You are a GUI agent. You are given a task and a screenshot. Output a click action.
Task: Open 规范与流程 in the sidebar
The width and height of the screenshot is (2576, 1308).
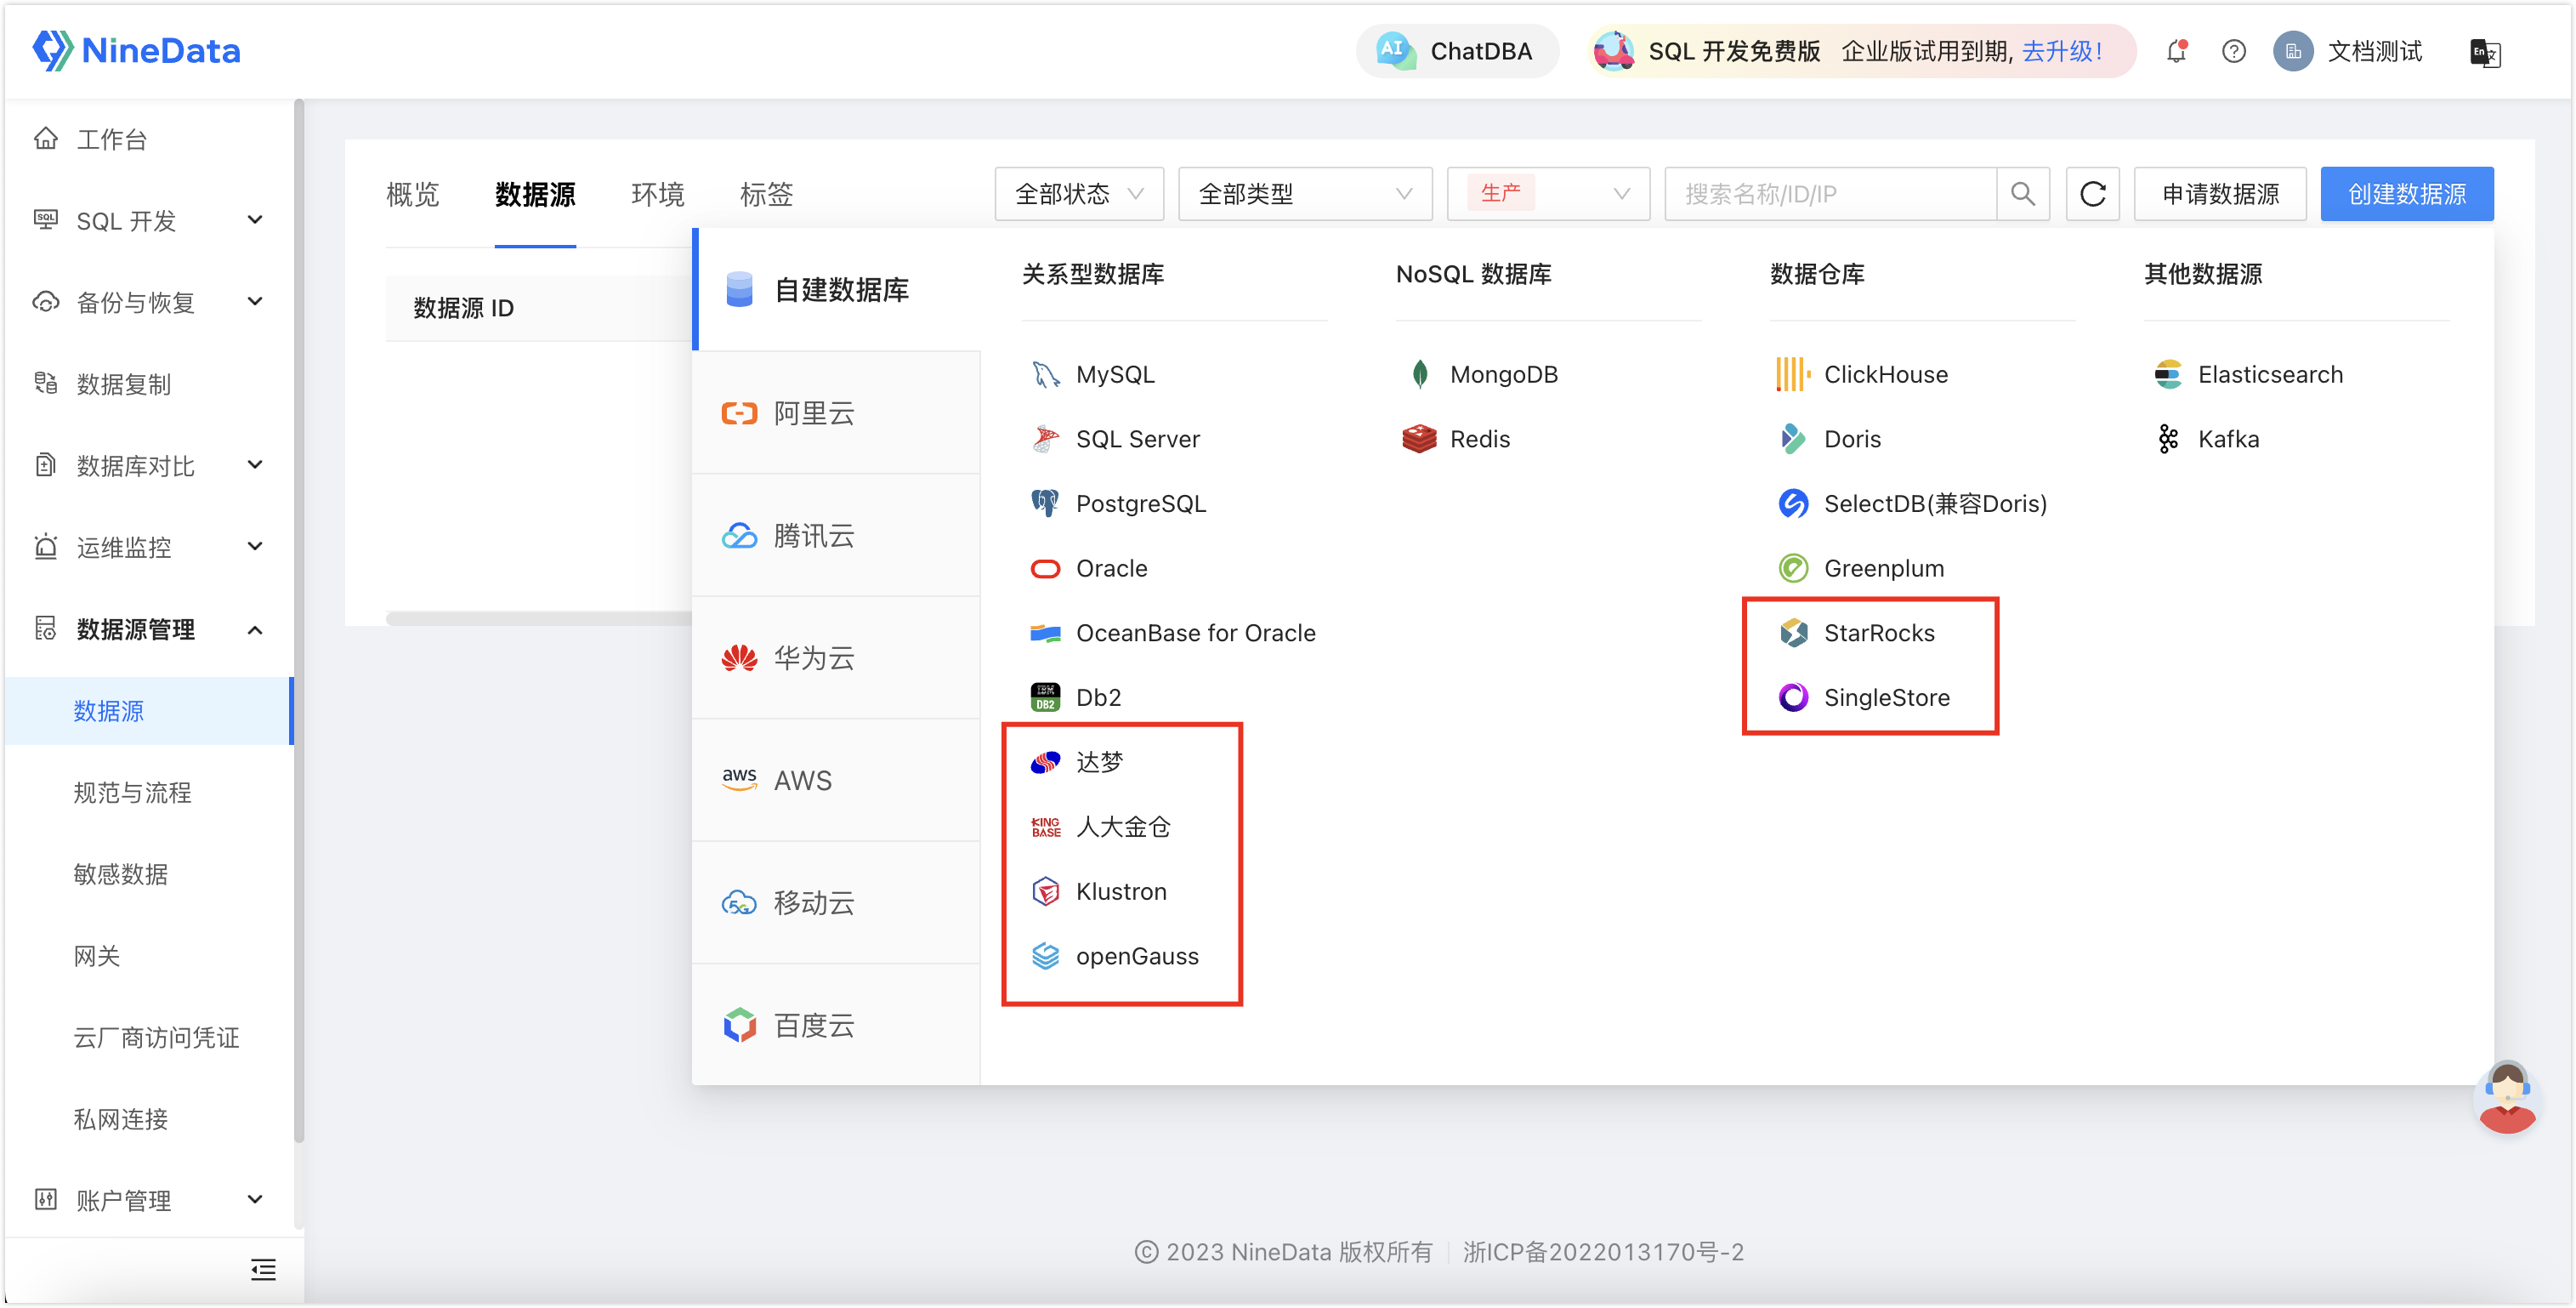click(132, 792)
